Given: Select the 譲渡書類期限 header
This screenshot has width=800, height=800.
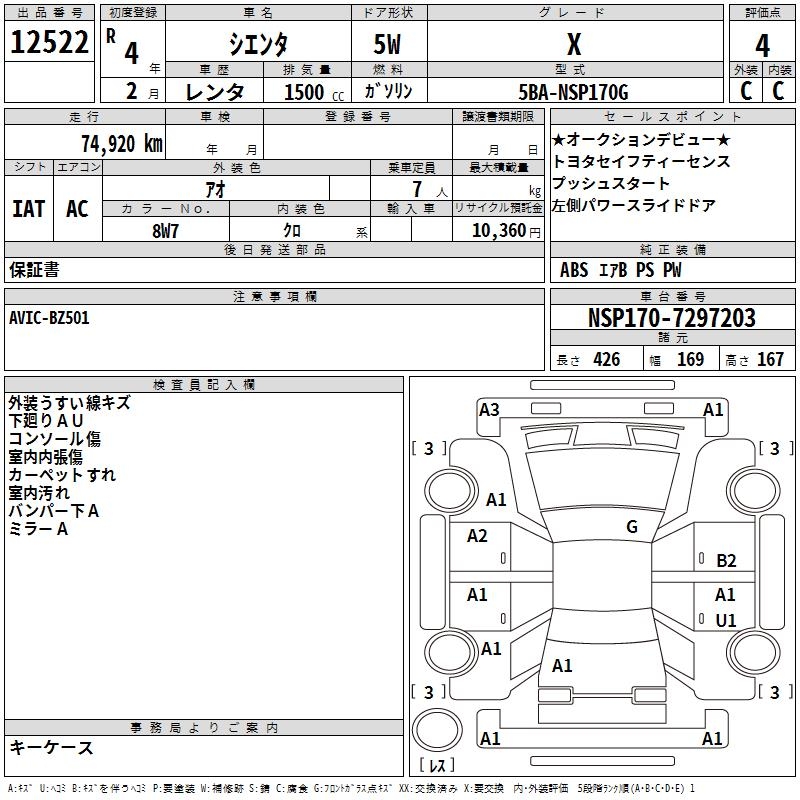Looking at the screenshot, I should pyautogui.click(x=498, y=116).
